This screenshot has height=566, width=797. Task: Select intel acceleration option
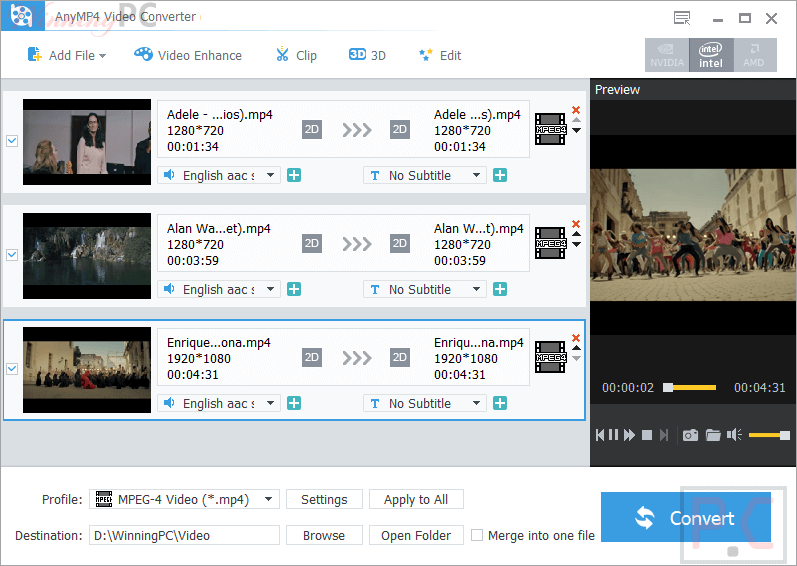click(x=711, y=55)
